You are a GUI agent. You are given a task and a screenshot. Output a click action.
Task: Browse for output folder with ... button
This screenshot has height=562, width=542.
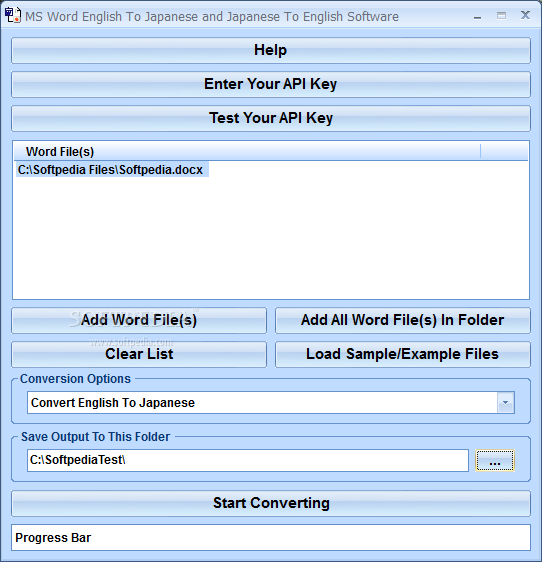pos(495,461)
